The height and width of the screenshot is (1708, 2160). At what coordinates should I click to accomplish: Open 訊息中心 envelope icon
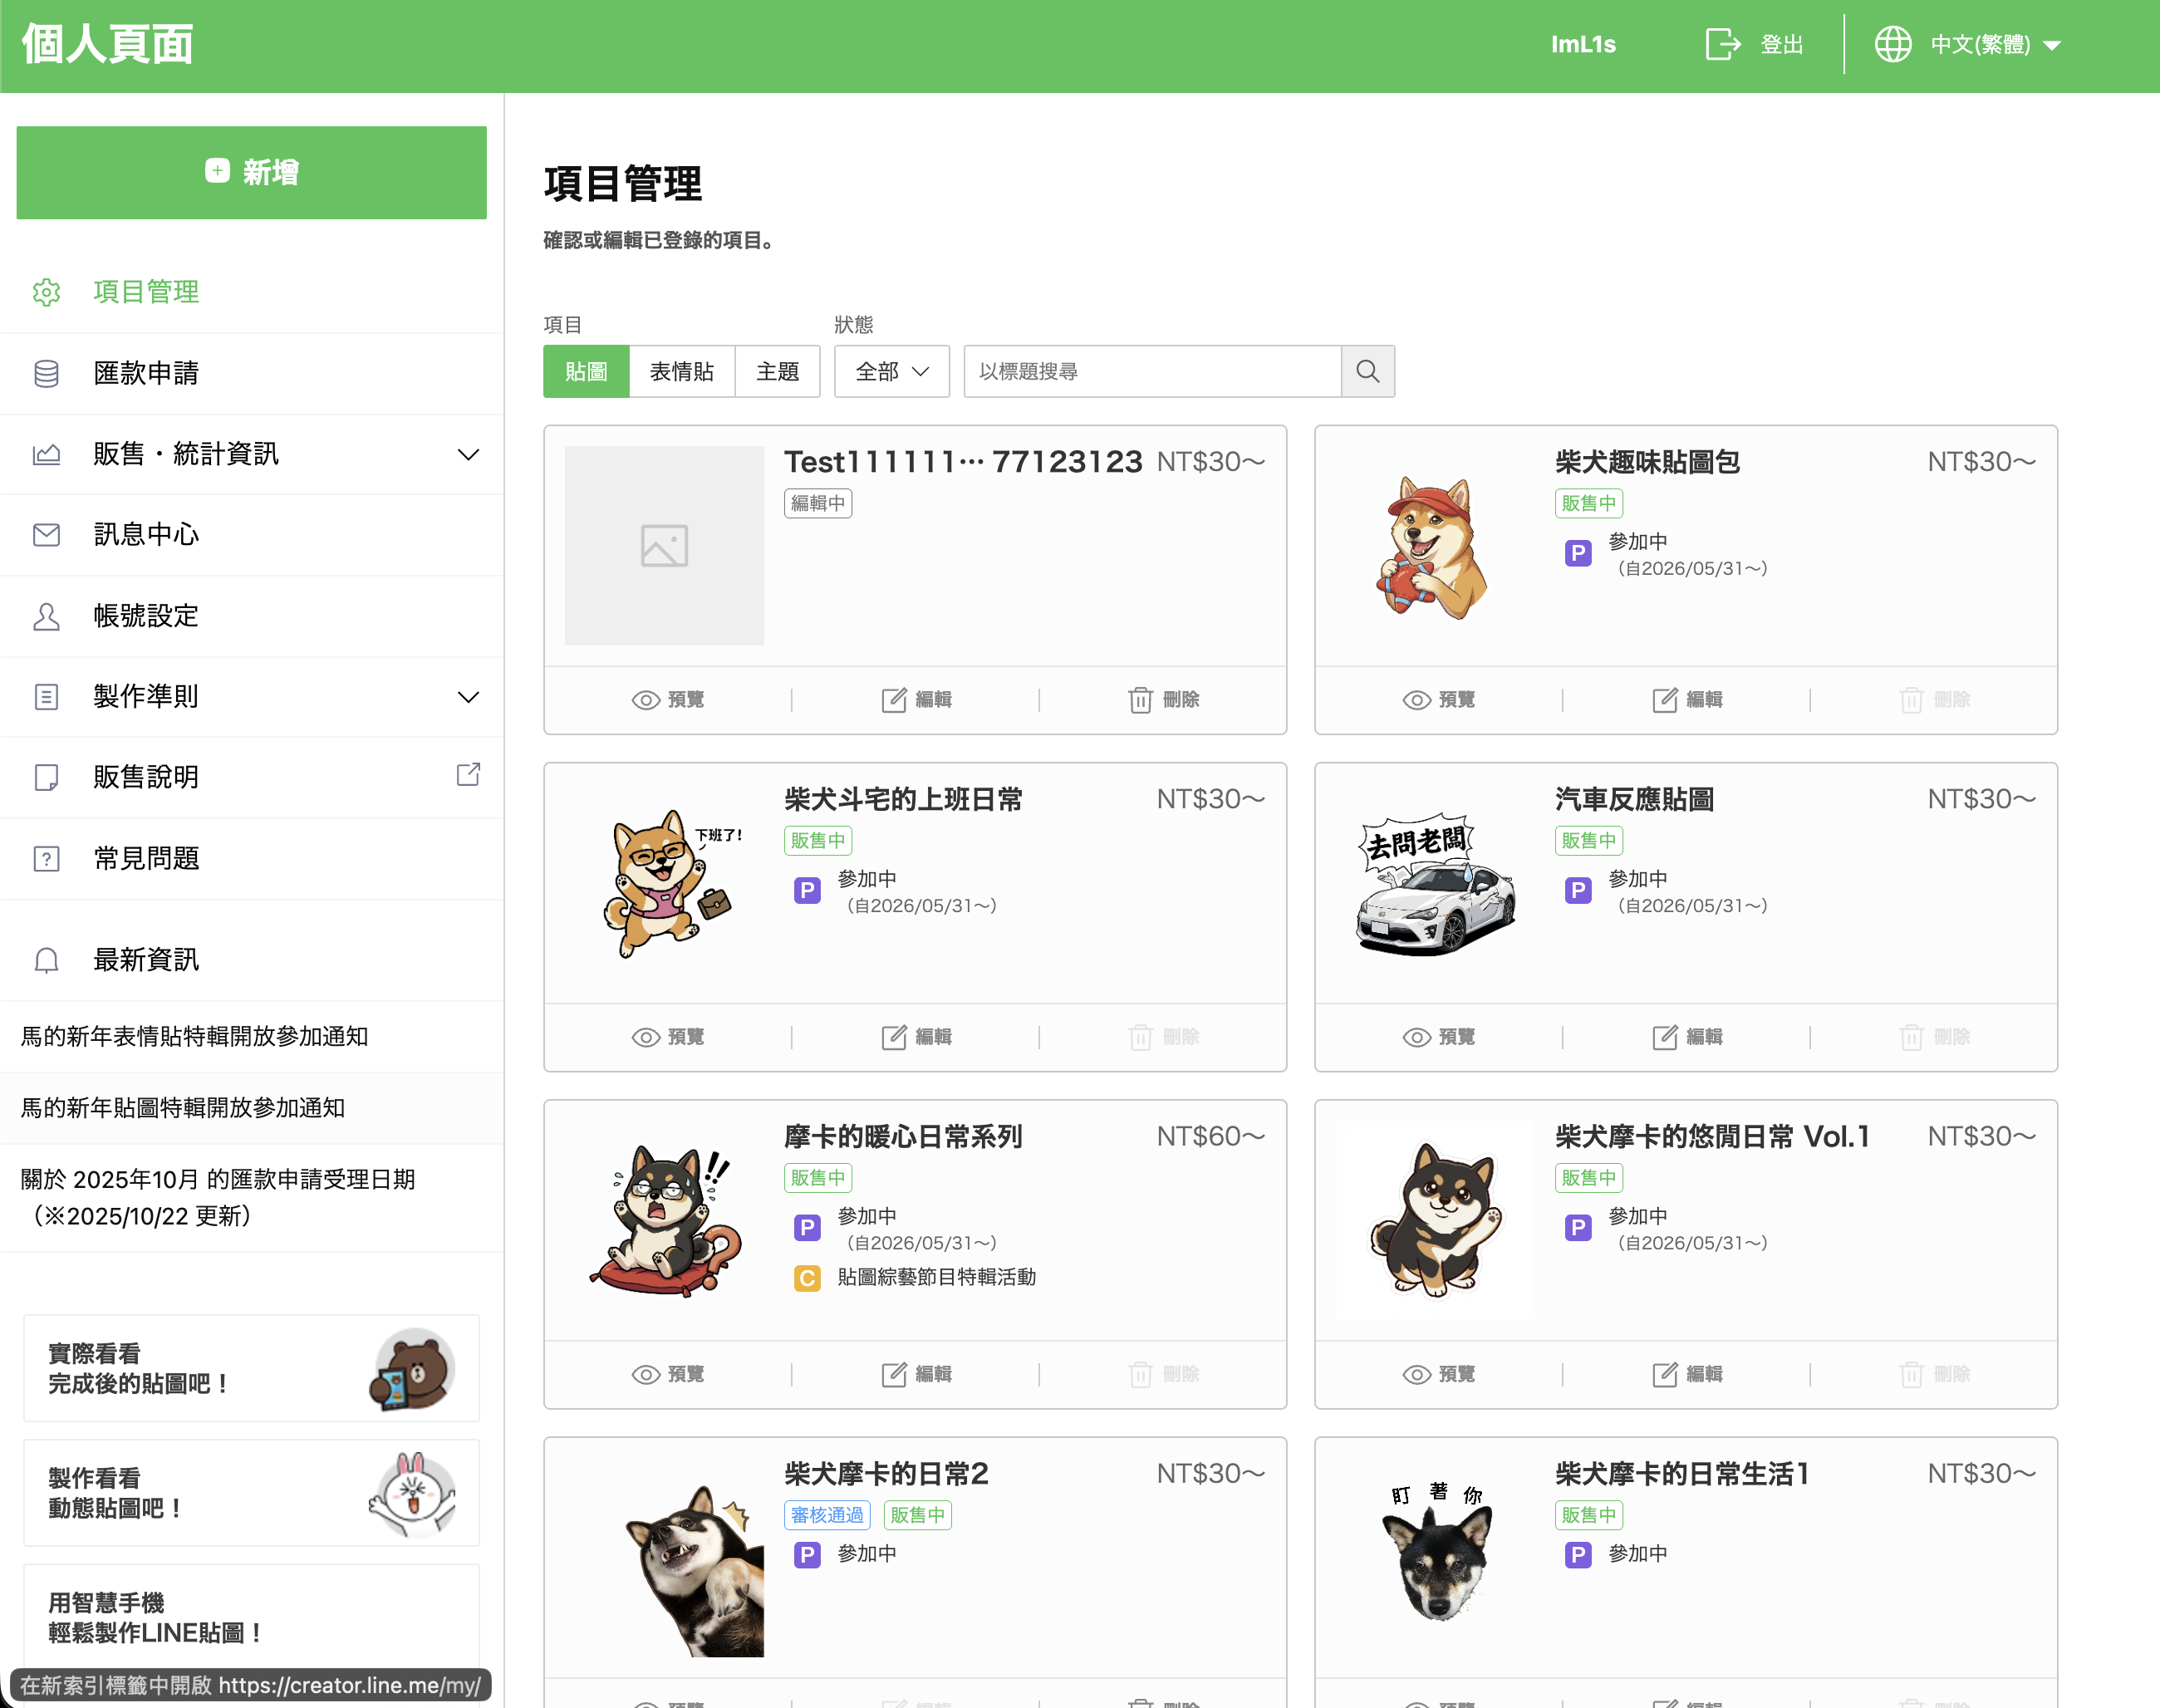point(46,535)
